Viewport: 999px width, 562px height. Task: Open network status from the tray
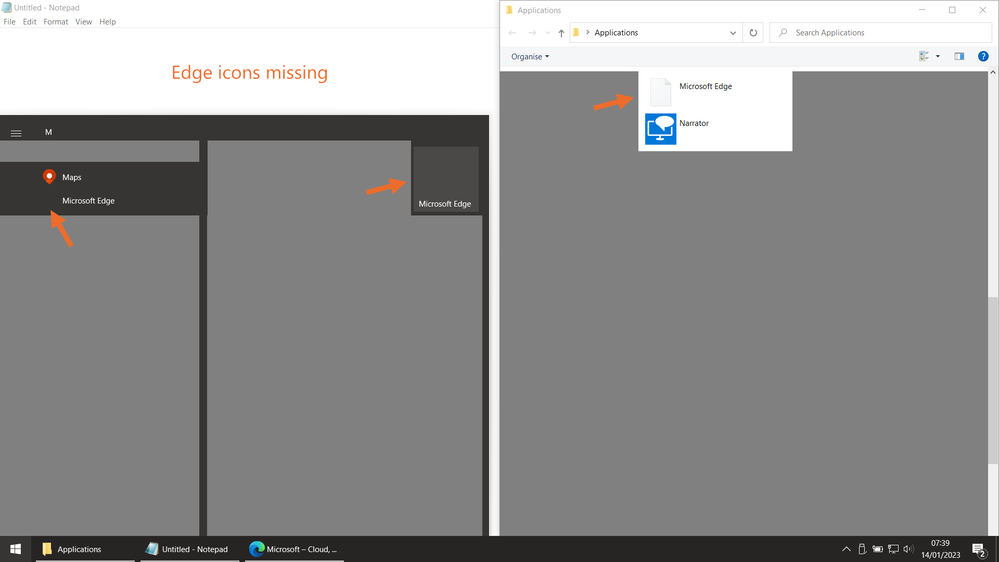click(x=894, y=549)
